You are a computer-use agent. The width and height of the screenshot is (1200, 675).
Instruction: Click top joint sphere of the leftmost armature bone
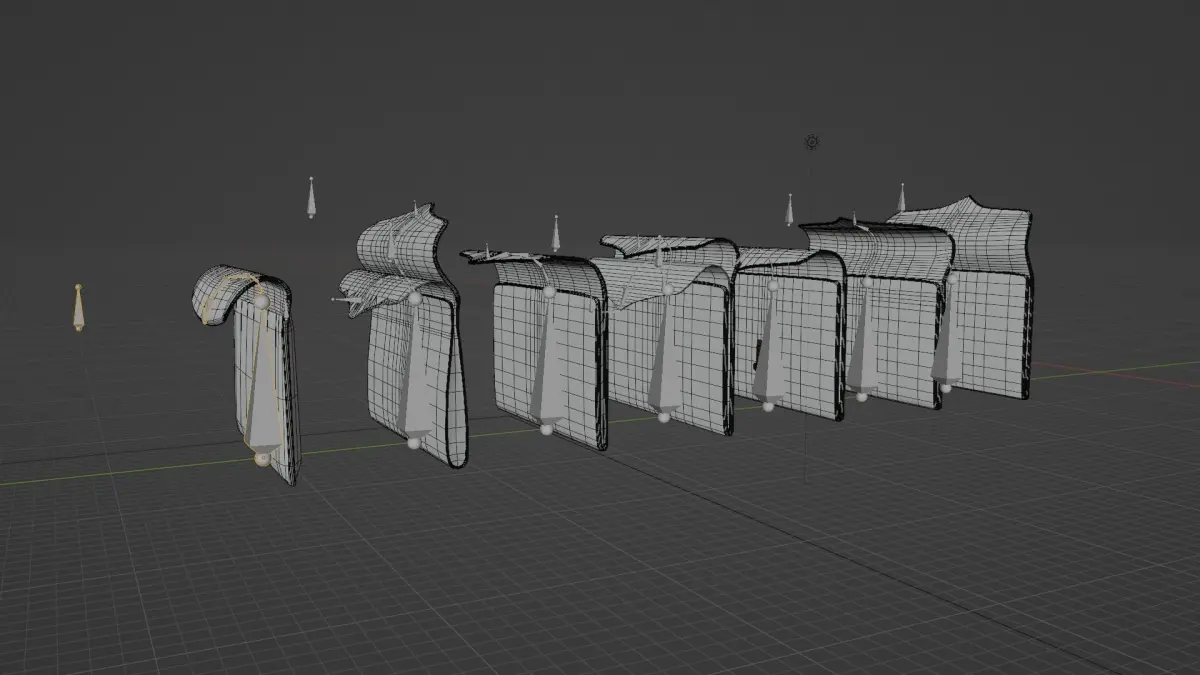(262, 300)
